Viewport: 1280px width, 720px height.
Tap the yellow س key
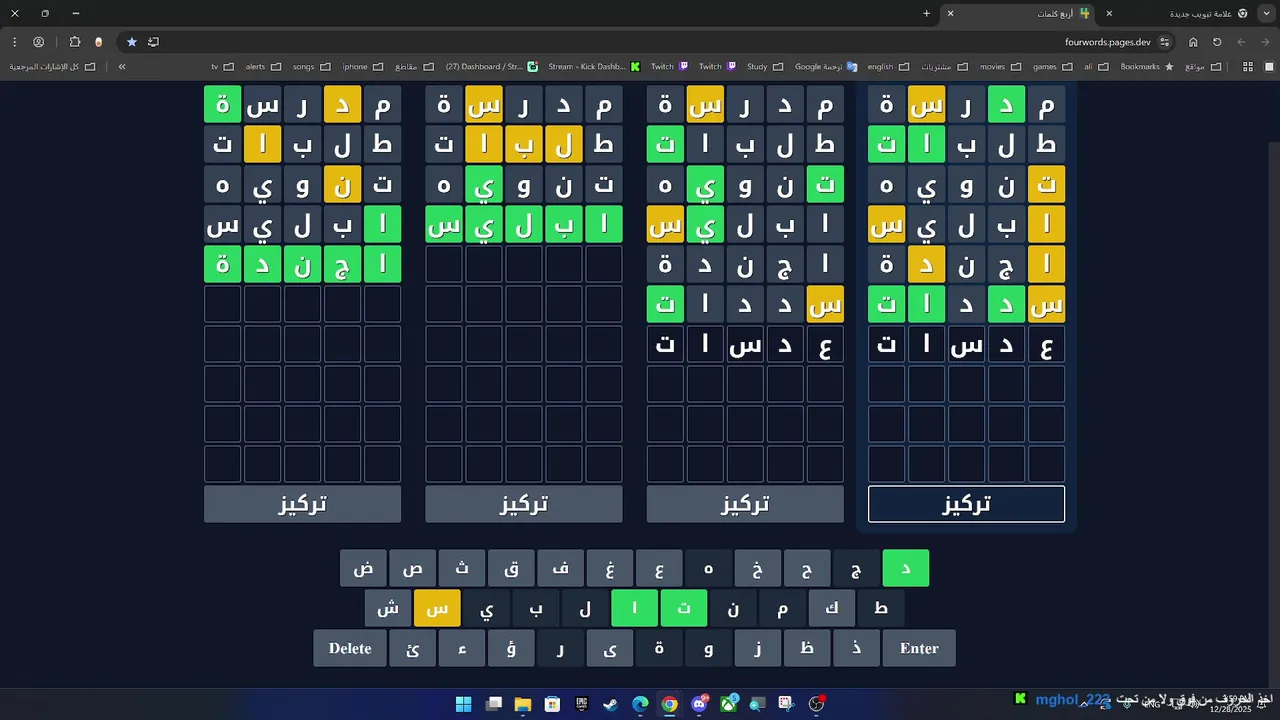[x=437, y=608]
